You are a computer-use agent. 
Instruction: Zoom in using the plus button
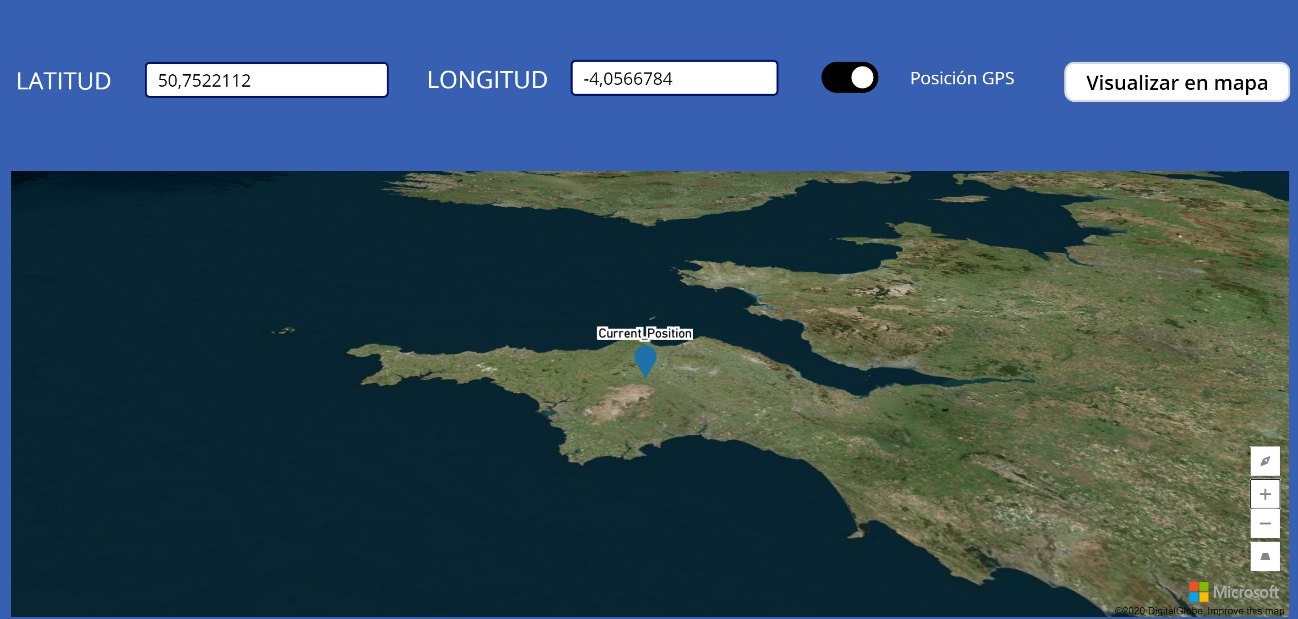point(1265,494)
